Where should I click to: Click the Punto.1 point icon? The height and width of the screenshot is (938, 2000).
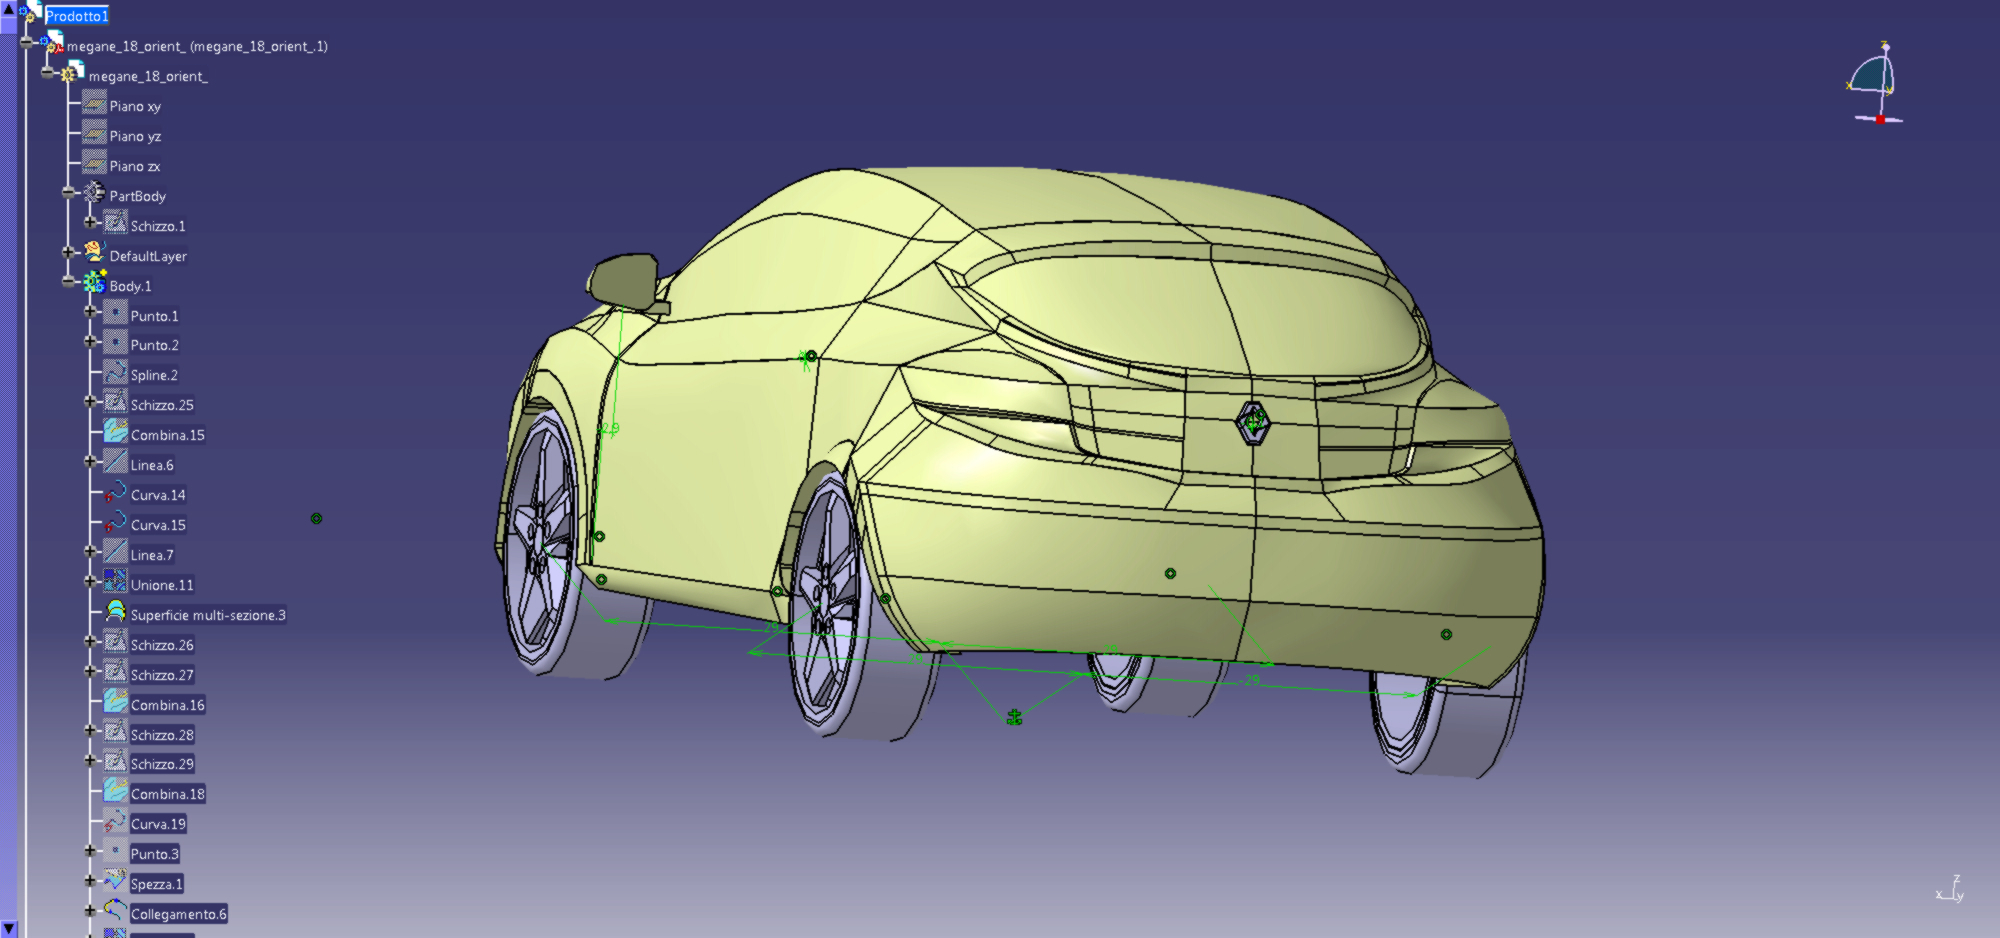116,313
